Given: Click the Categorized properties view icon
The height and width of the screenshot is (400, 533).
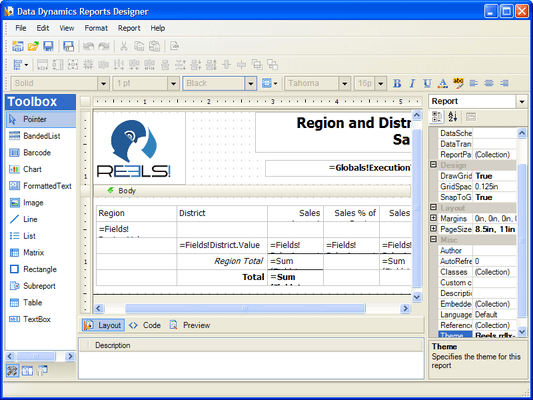Looking at the screenshot, I should [x=437, y=117].
